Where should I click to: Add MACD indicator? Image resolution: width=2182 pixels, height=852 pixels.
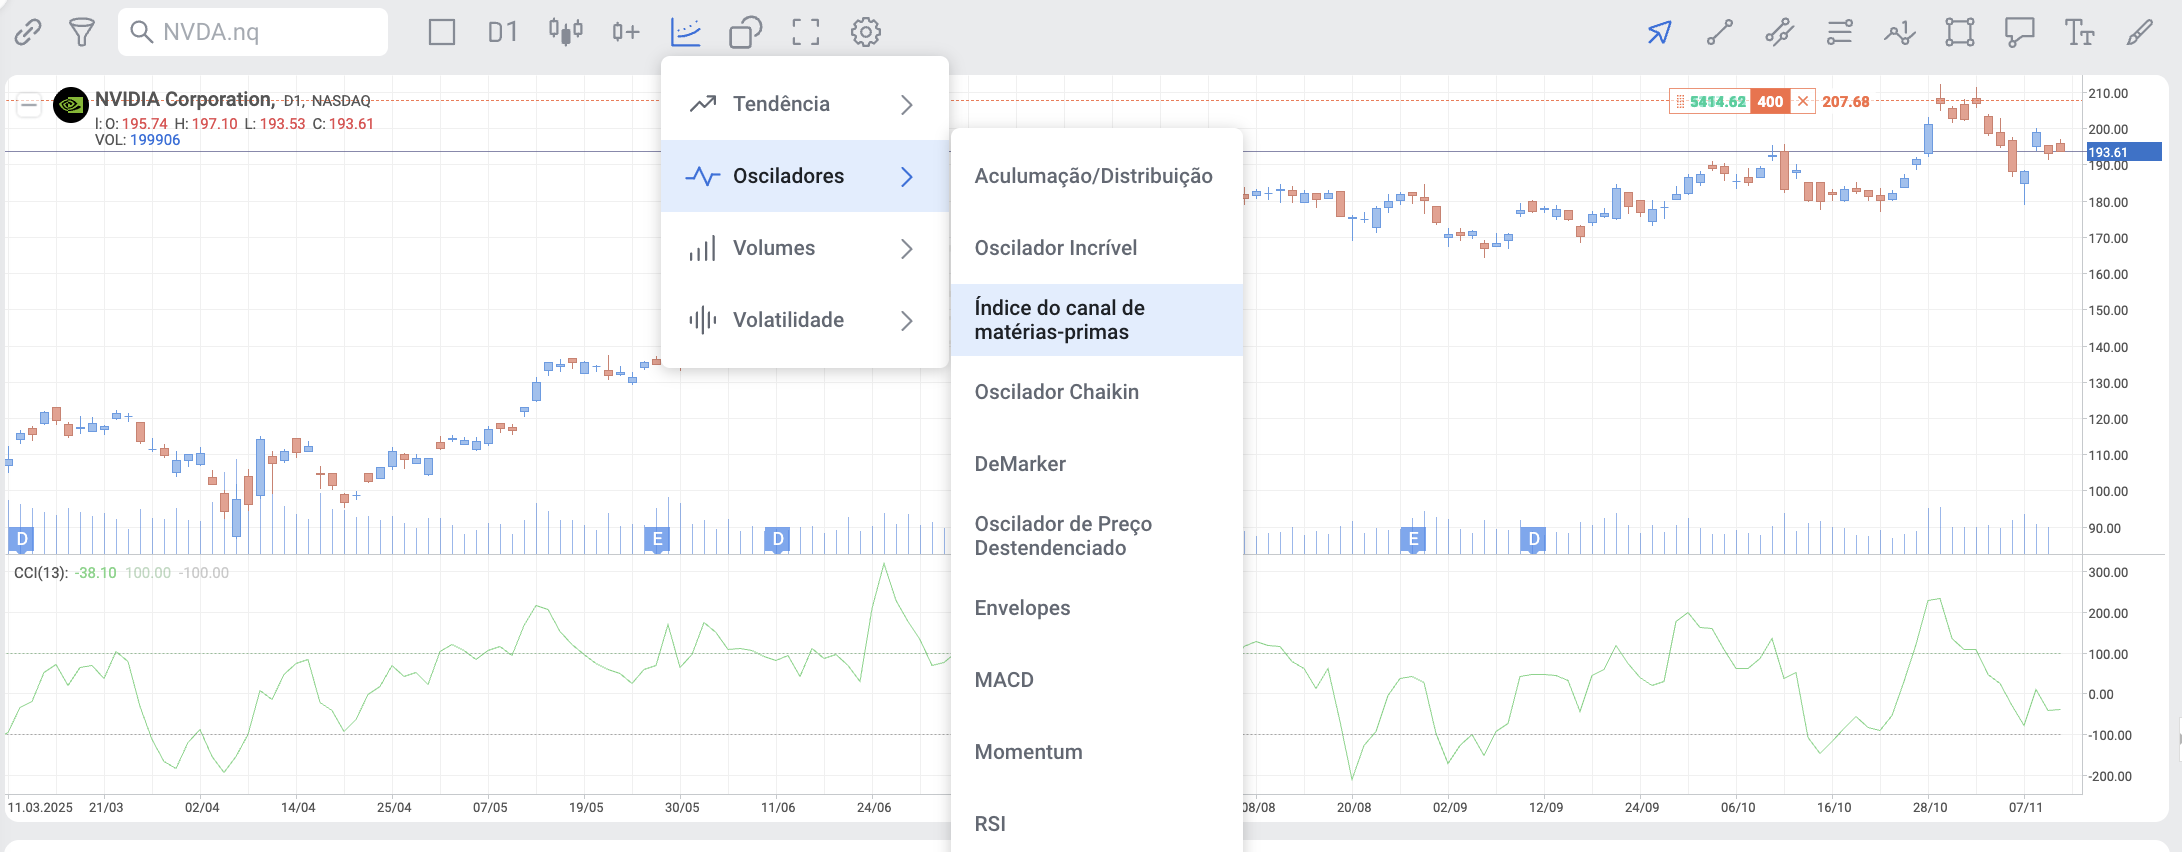pos(1097,680)
